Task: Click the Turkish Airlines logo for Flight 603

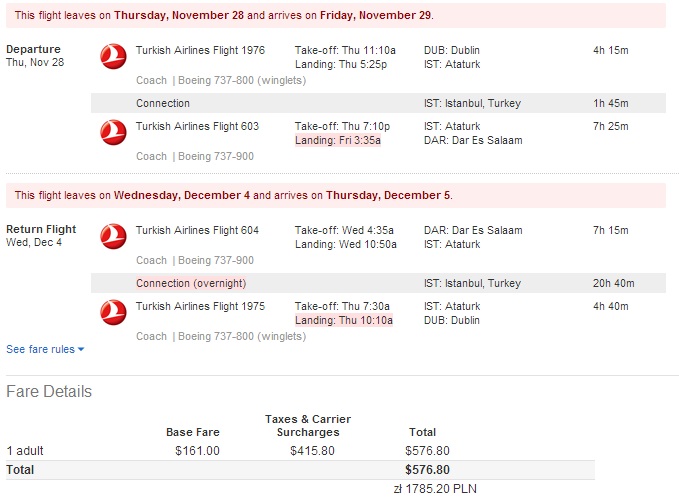Action: 113,133
